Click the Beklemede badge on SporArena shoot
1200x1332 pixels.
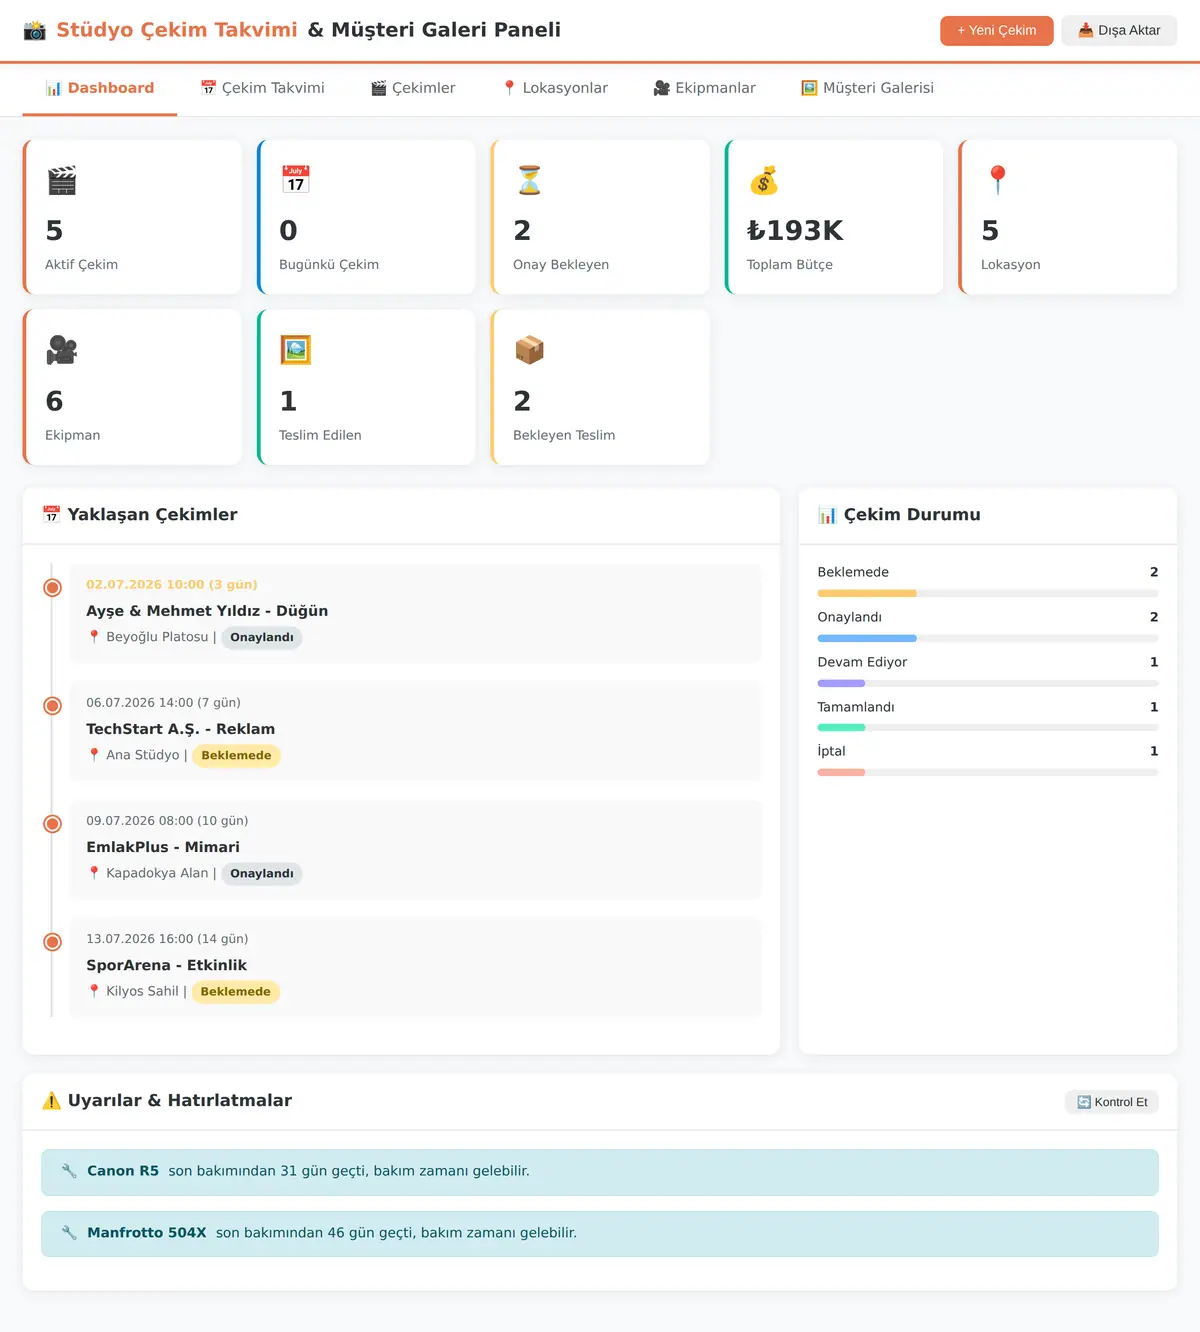click(x=235, y=992)
